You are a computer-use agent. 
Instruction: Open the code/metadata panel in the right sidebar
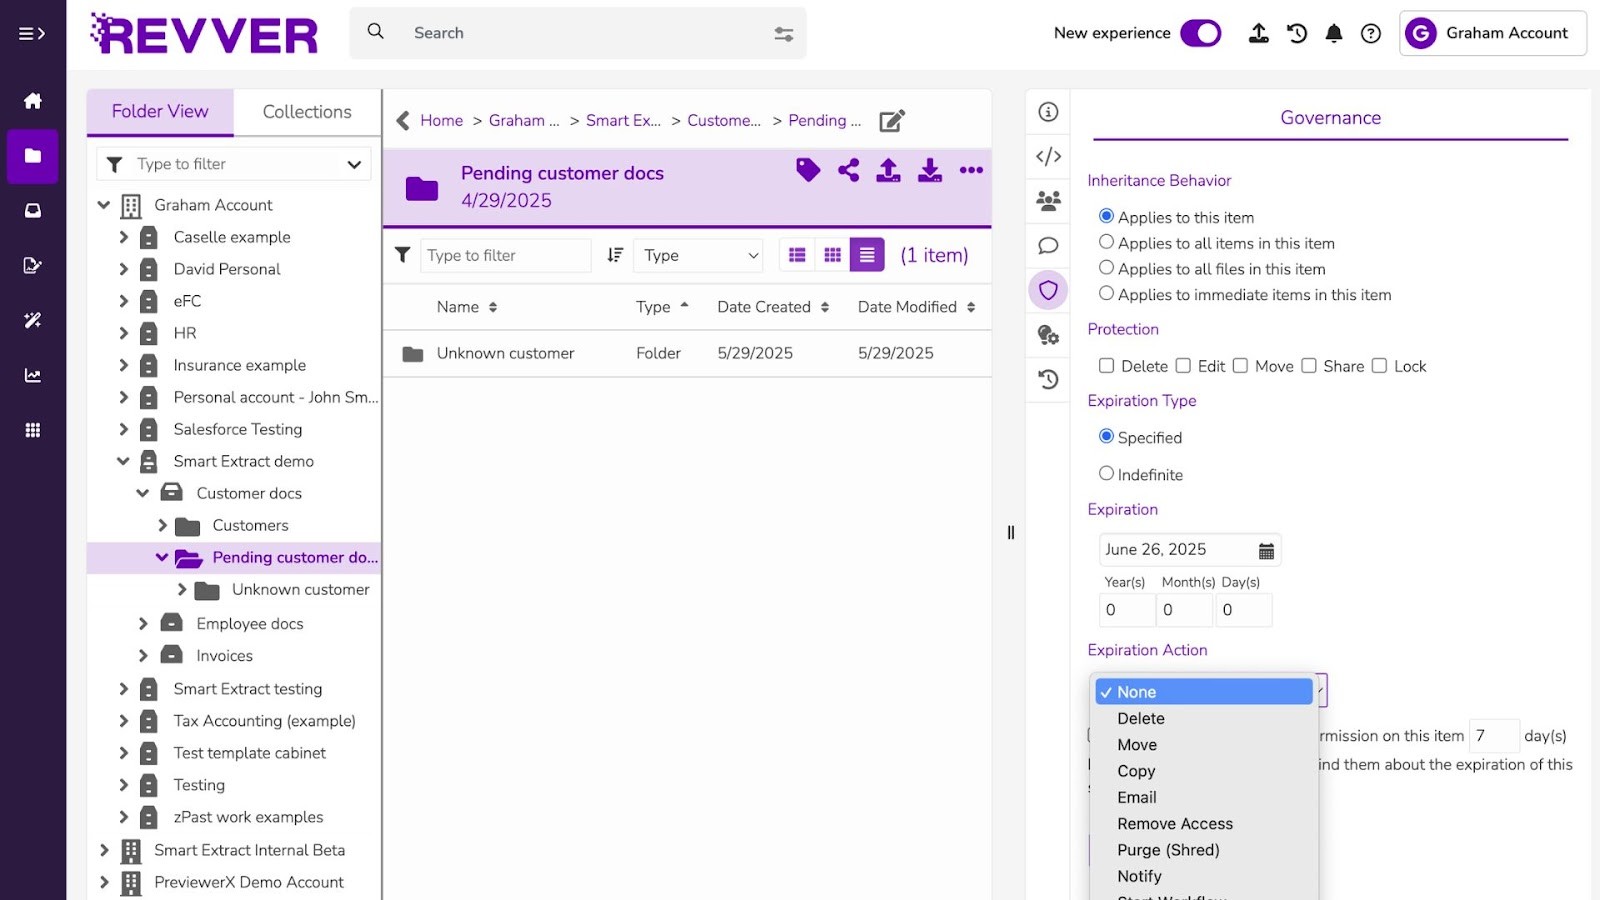pyautogui.click(x=1047, y=156)
